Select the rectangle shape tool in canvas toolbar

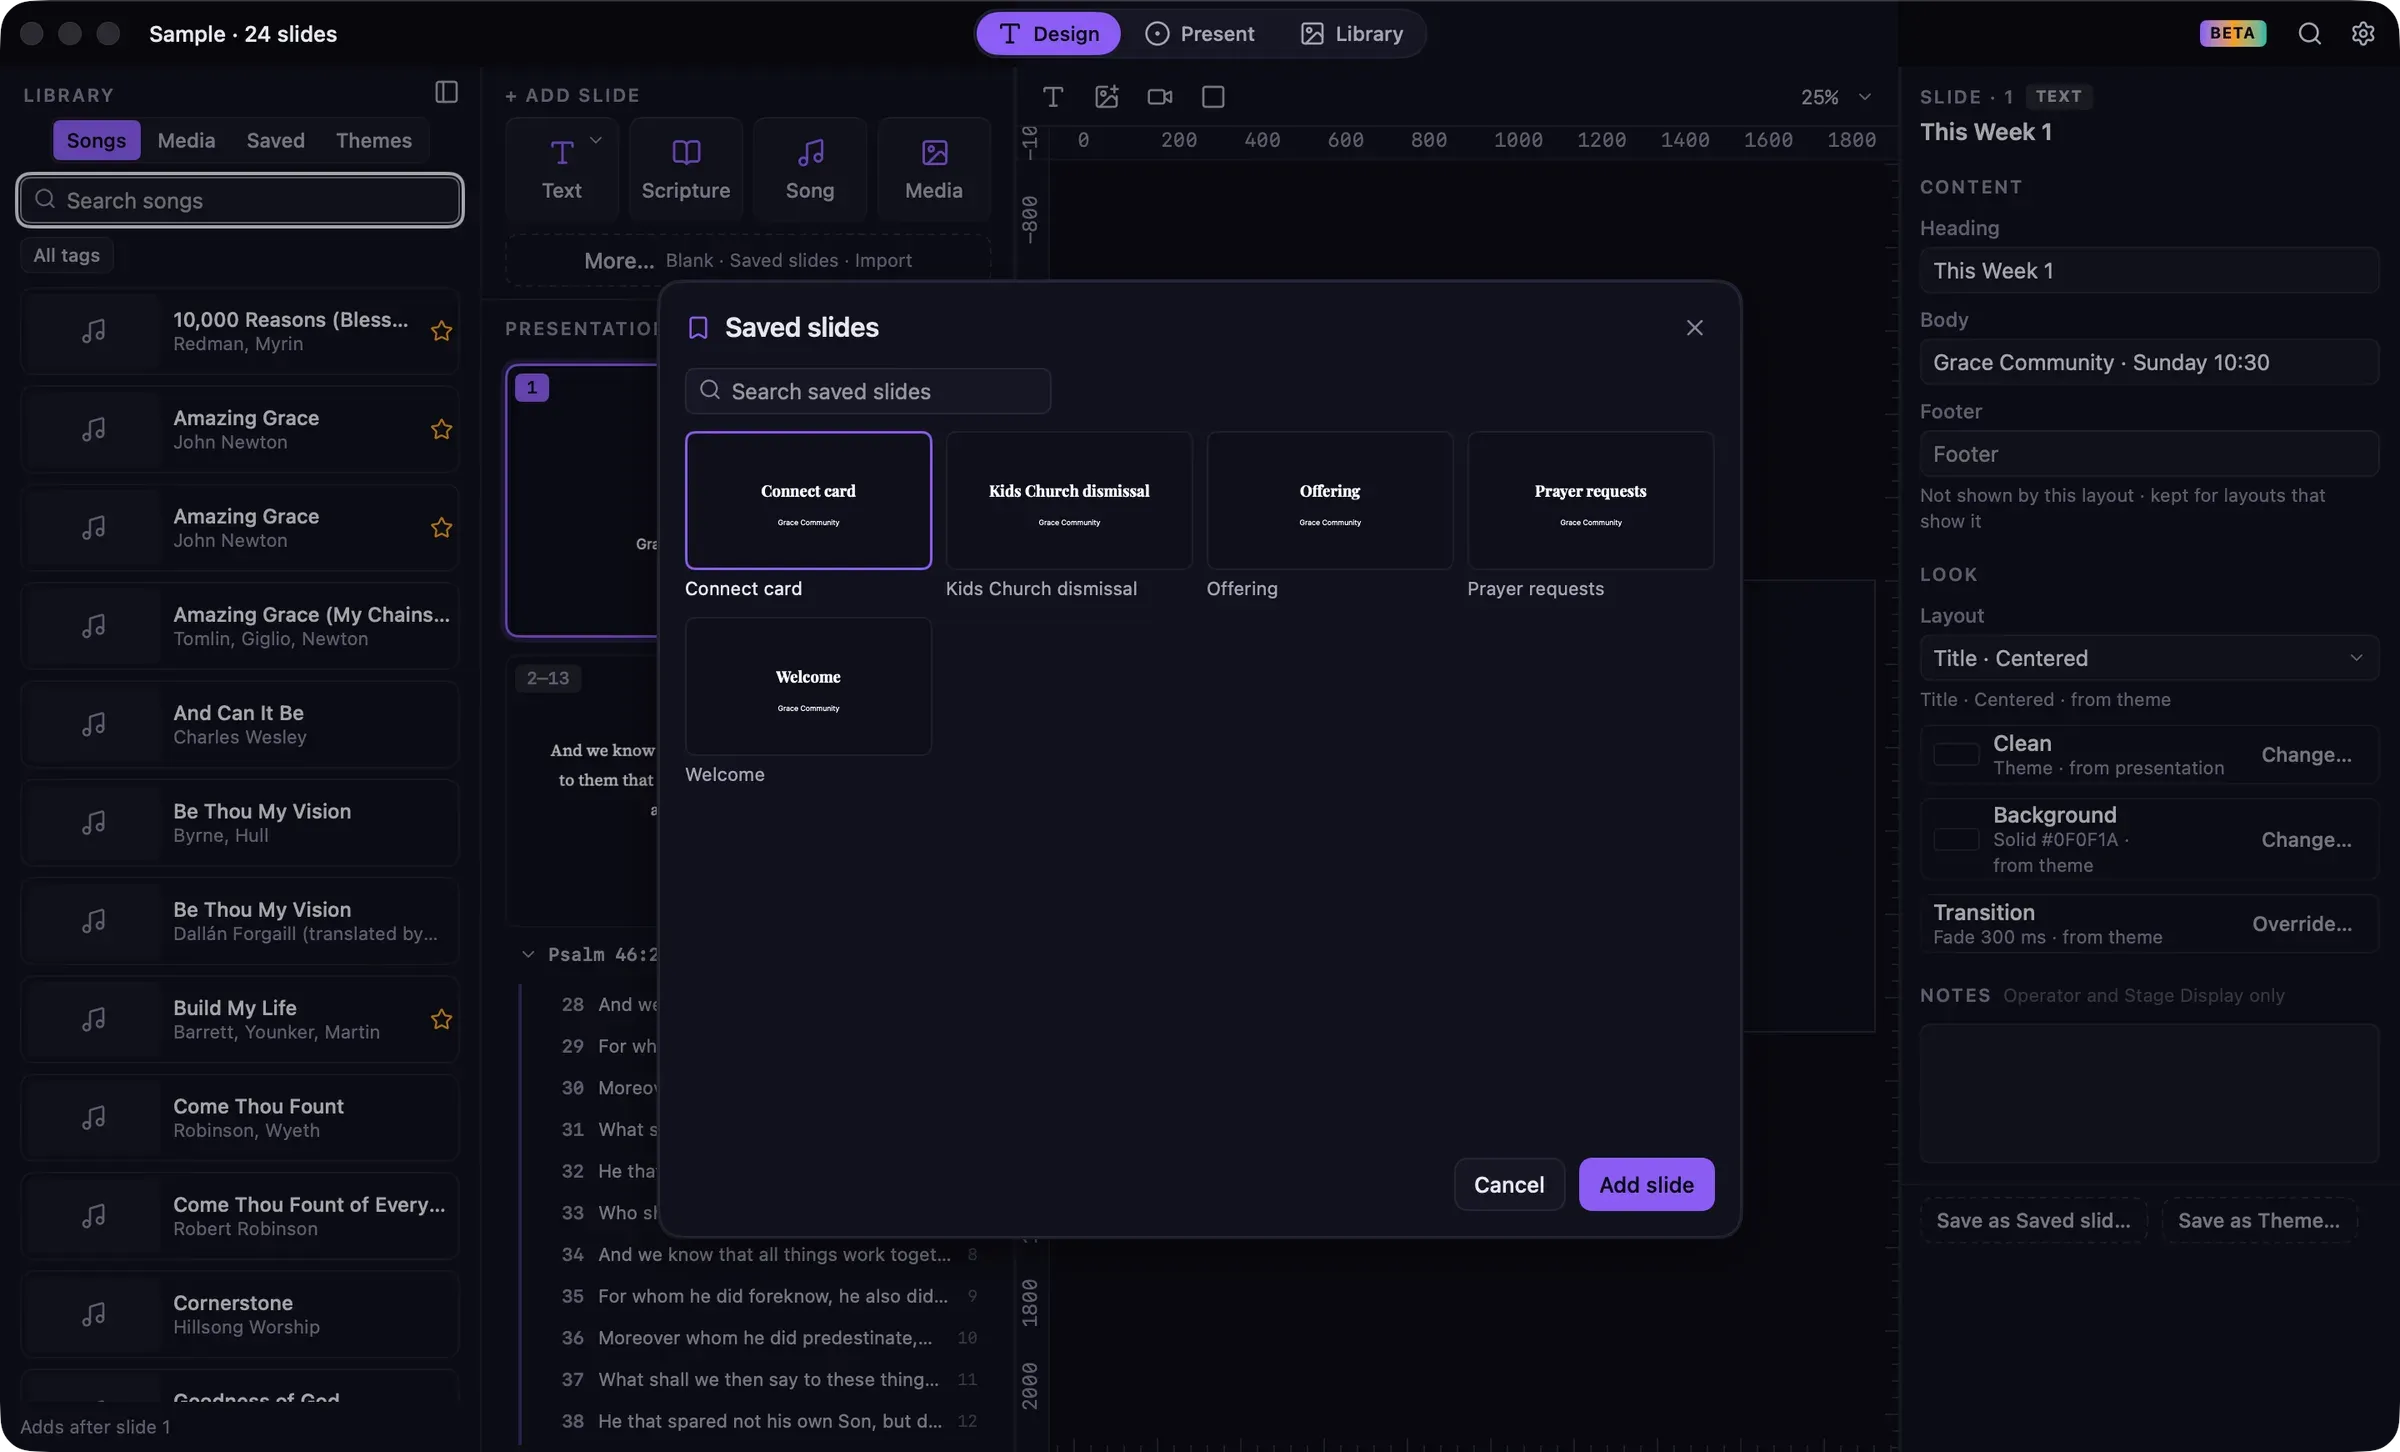pos(1213,97)
